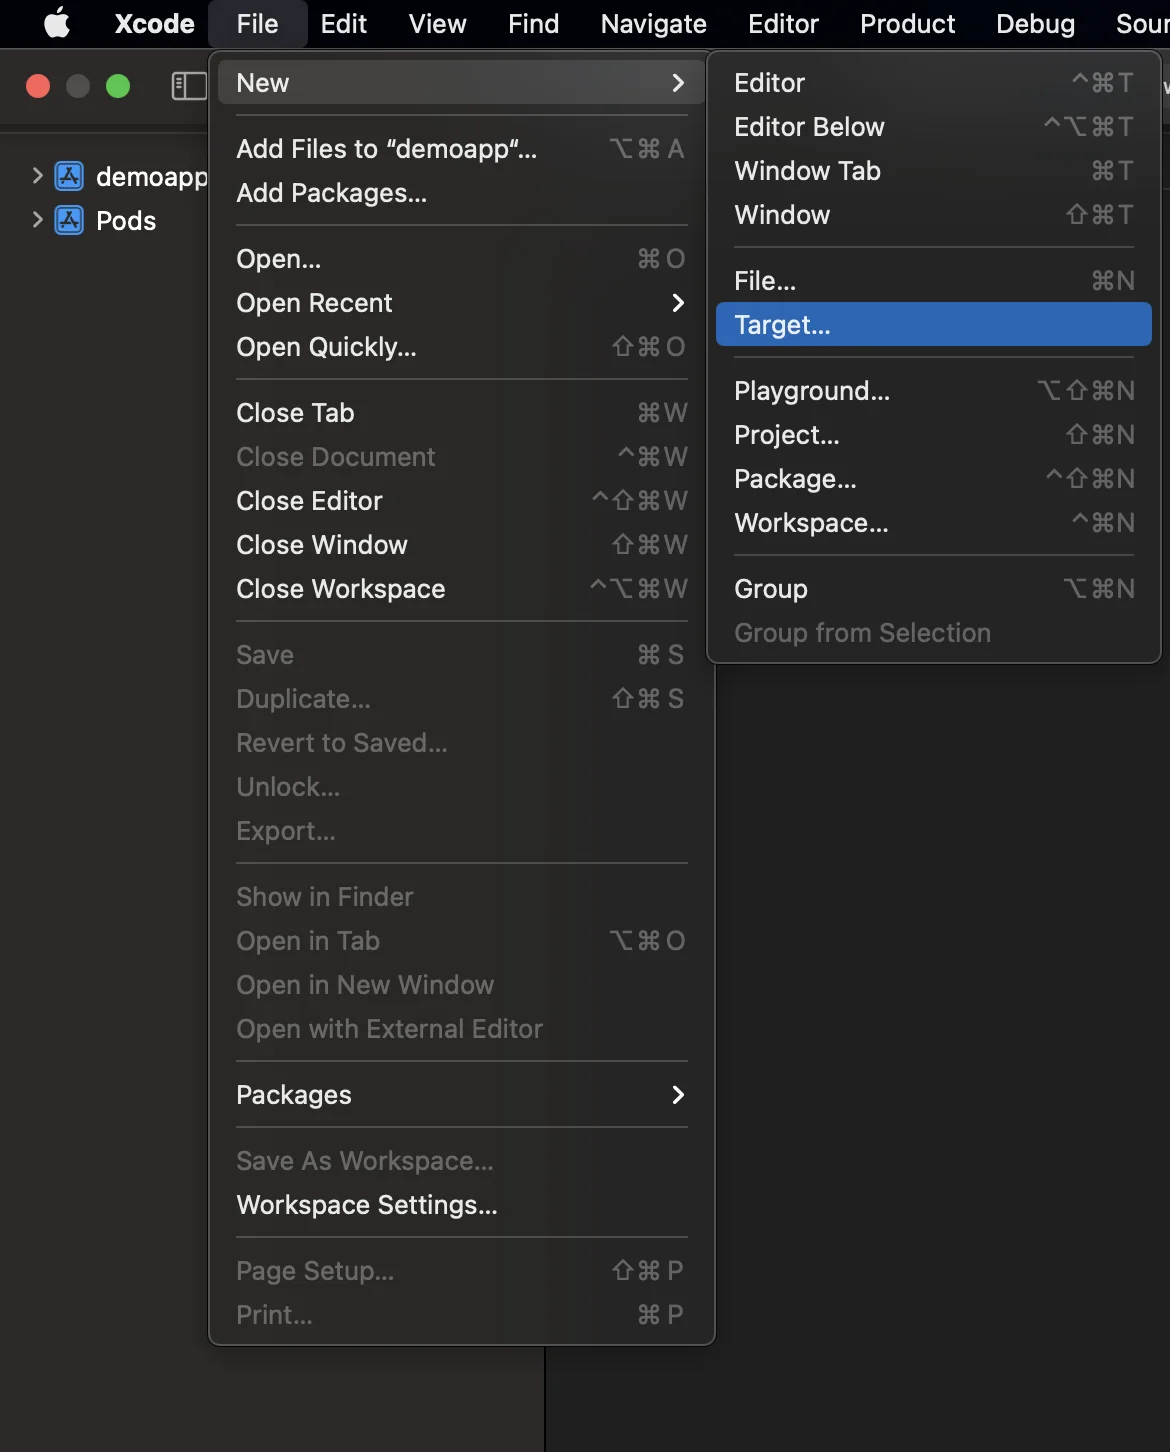1170x1452 pixels.
Task: Click the Apple logo menu
Action: [57, 23]
